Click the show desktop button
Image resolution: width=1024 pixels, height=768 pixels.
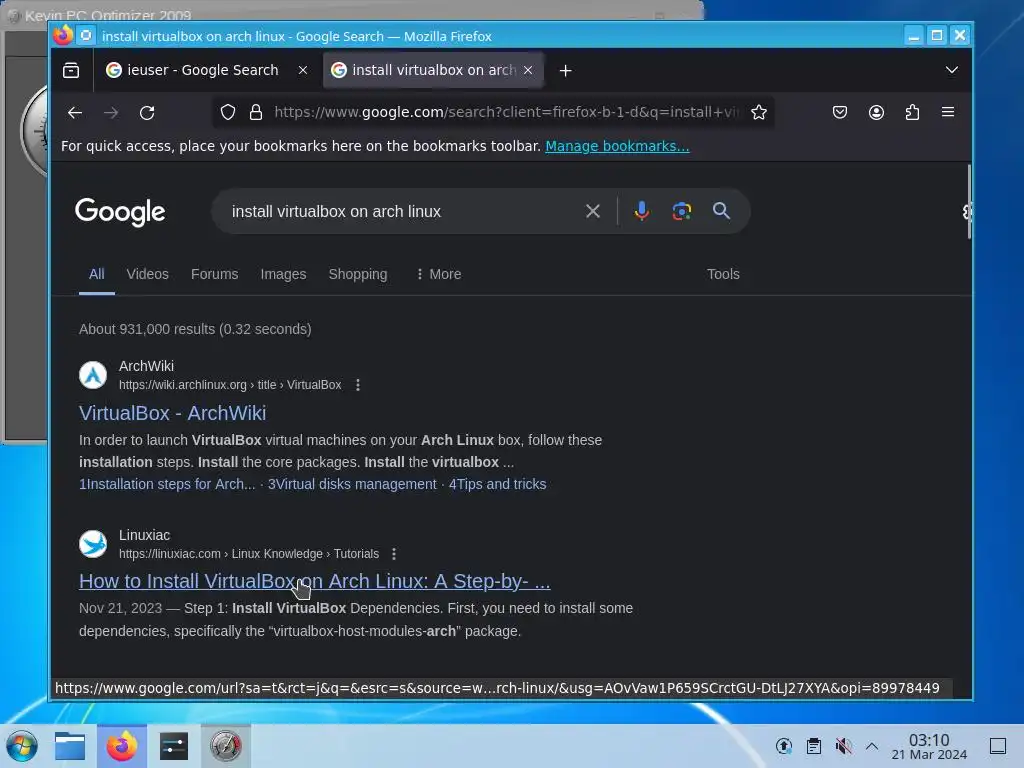(998, 746)
